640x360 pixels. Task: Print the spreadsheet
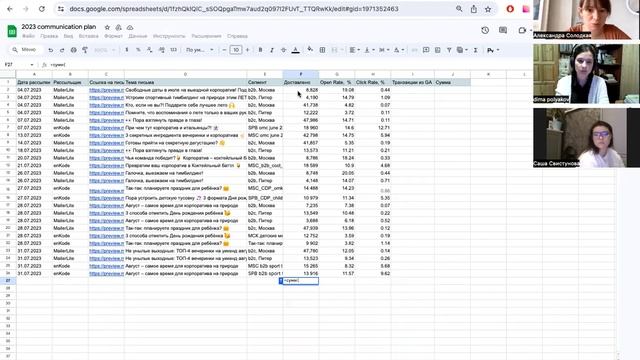pos(73,50)
